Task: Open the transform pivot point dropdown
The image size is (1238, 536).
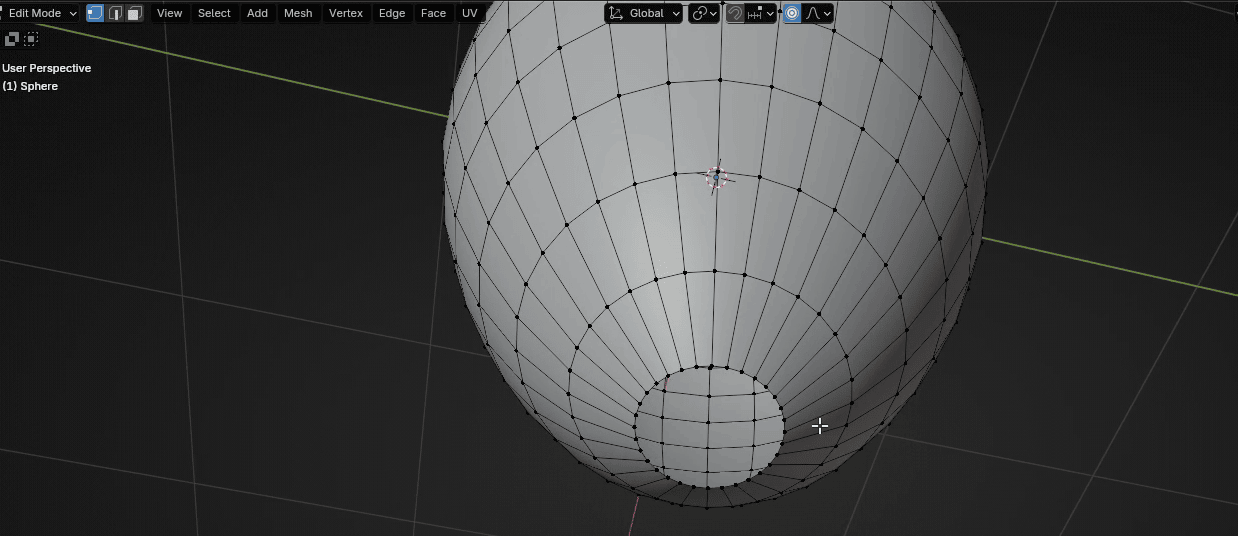Action: point(704,13)
